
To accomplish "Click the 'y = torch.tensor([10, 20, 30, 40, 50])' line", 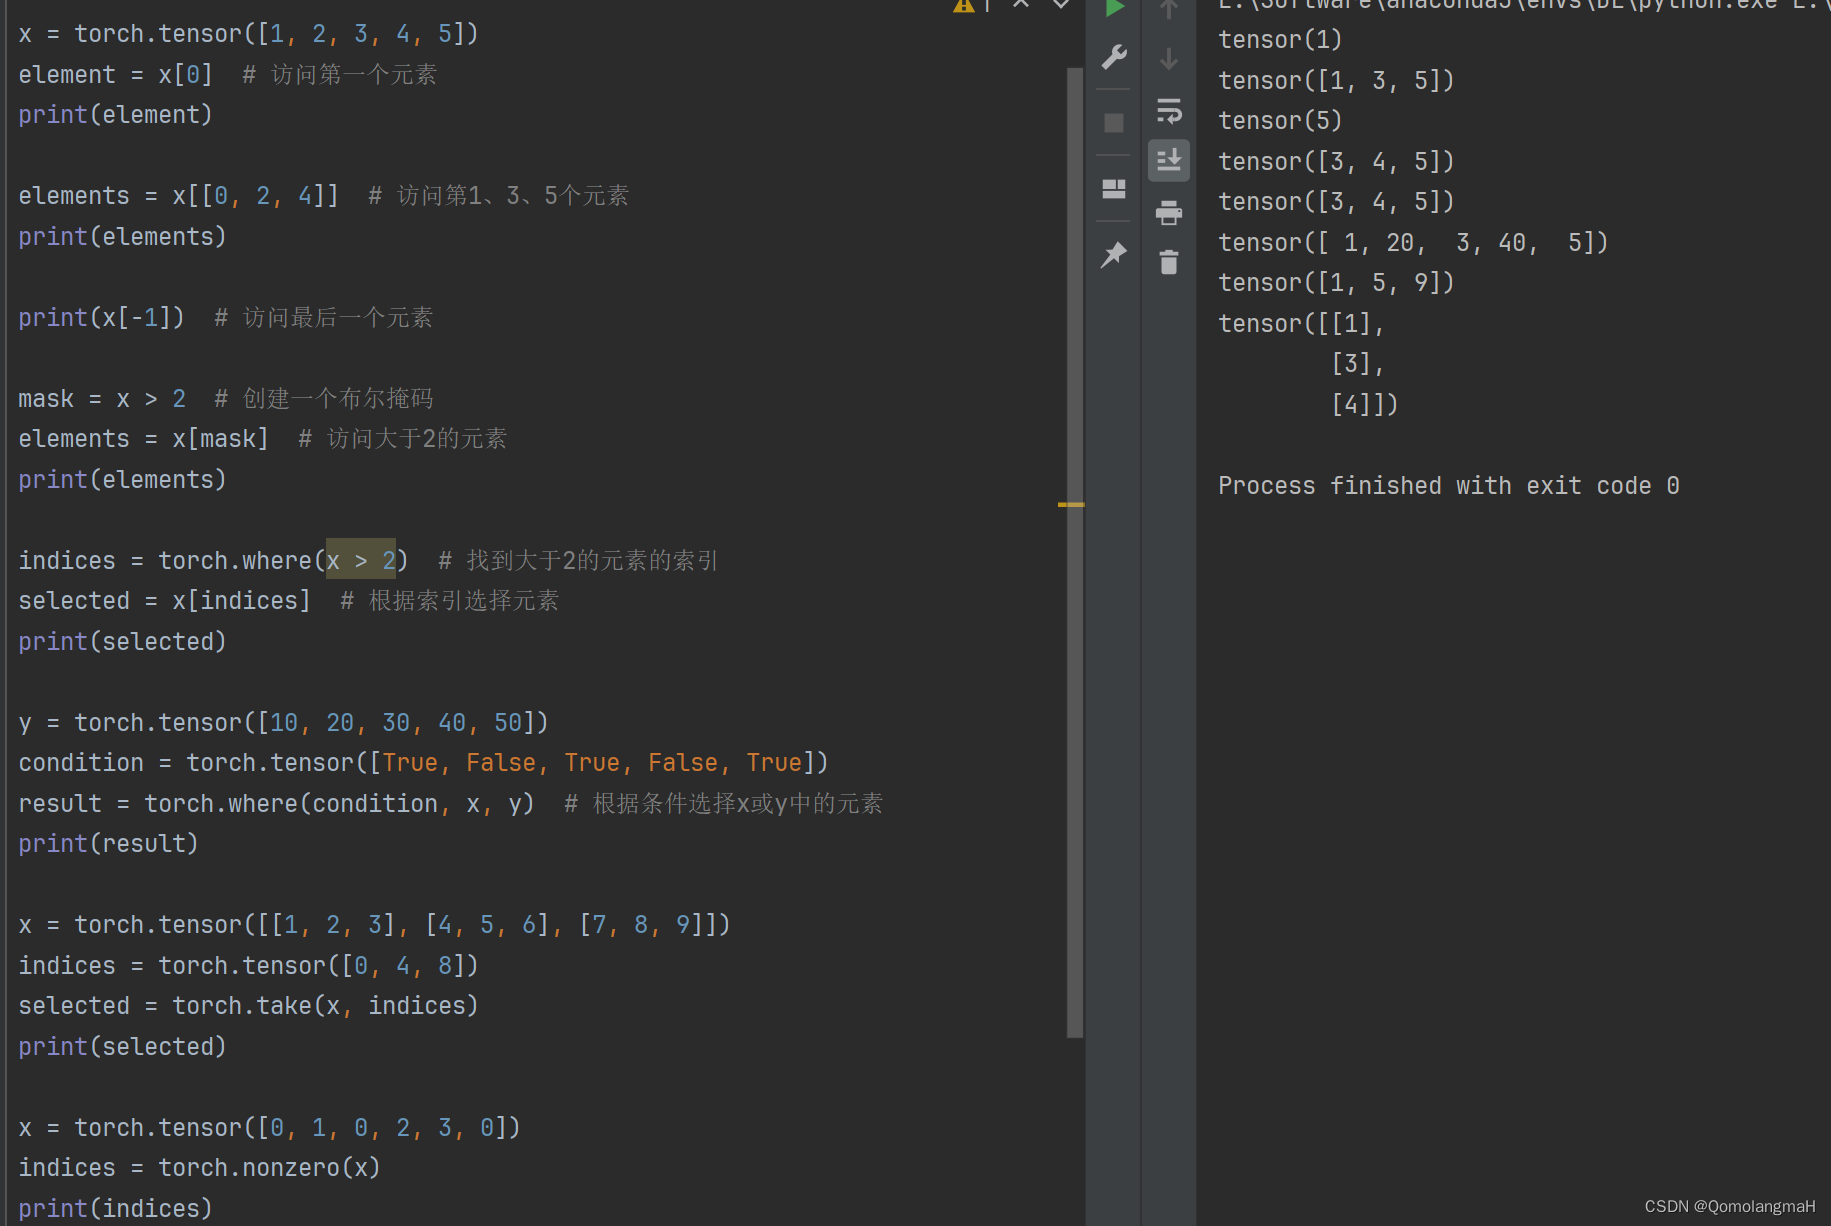I will (x=283, y=723).
